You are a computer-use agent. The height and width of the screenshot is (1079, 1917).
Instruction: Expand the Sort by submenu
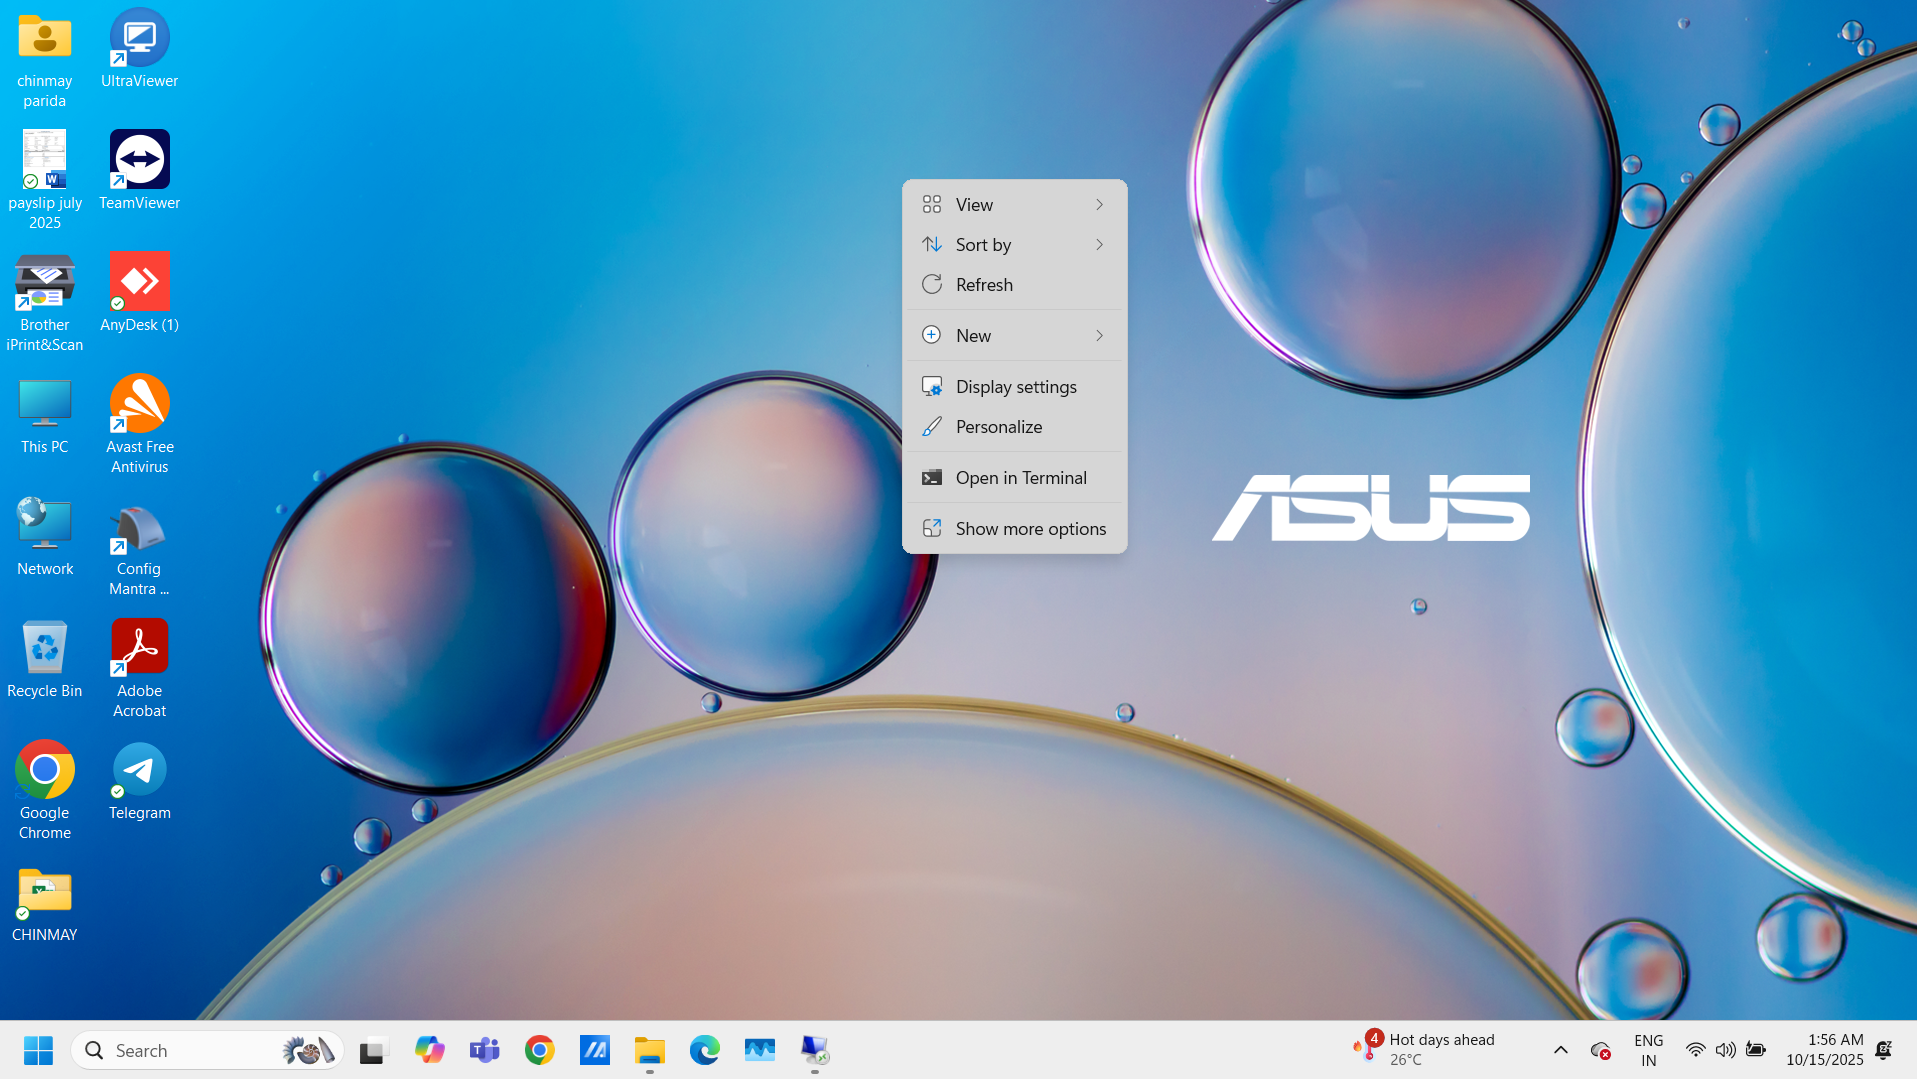pos(1014,245)
